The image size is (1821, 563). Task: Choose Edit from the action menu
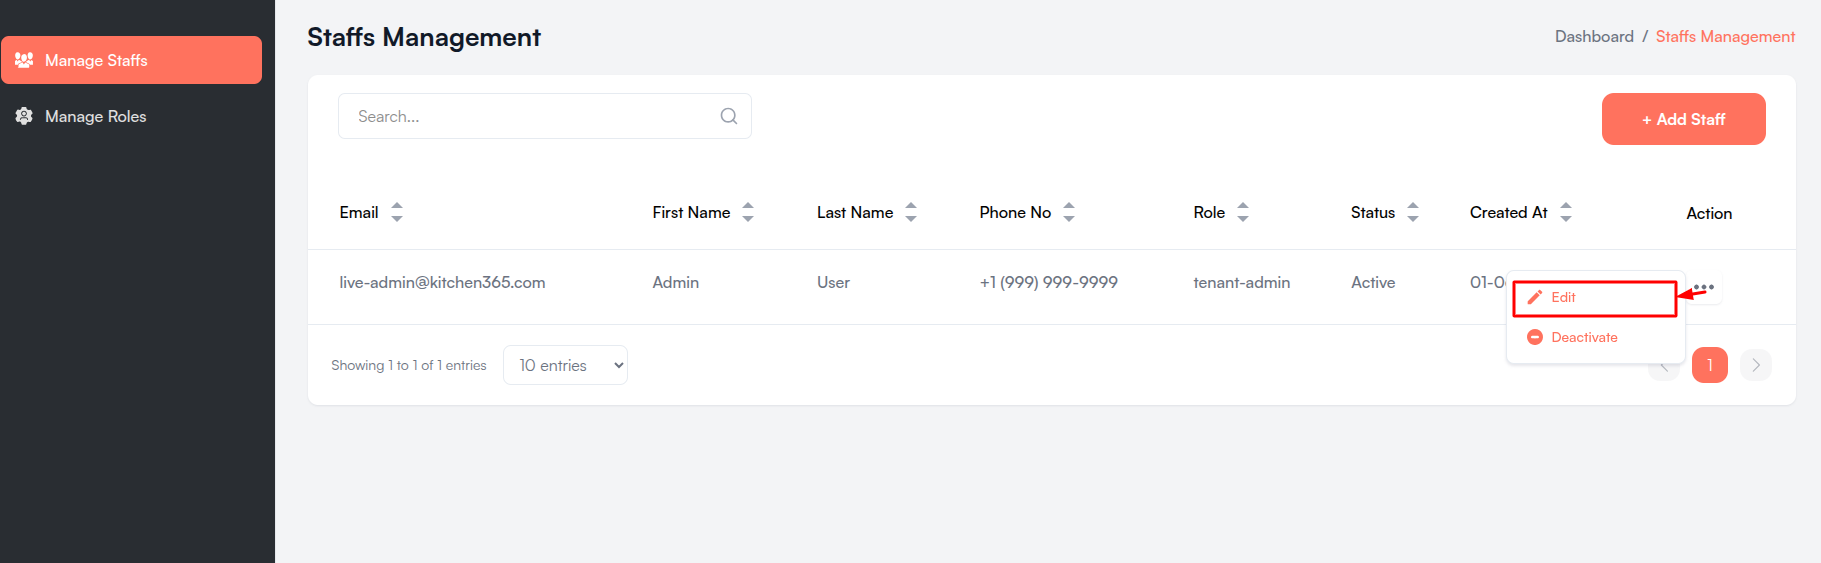point(1594,298)
